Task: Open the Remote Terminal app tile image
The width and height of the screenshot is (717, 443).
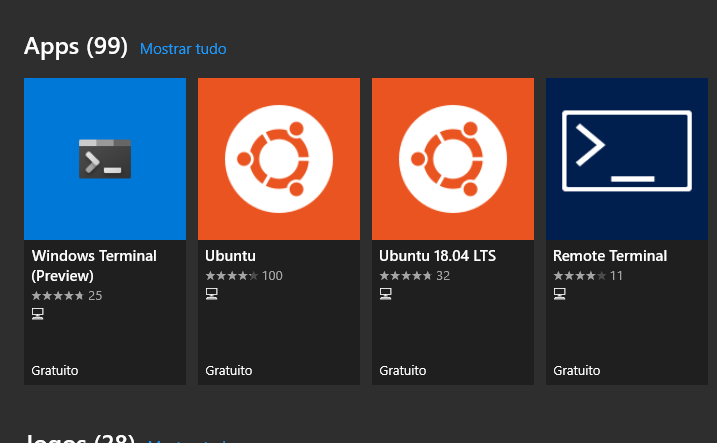Action: click(x=627, y=159)
